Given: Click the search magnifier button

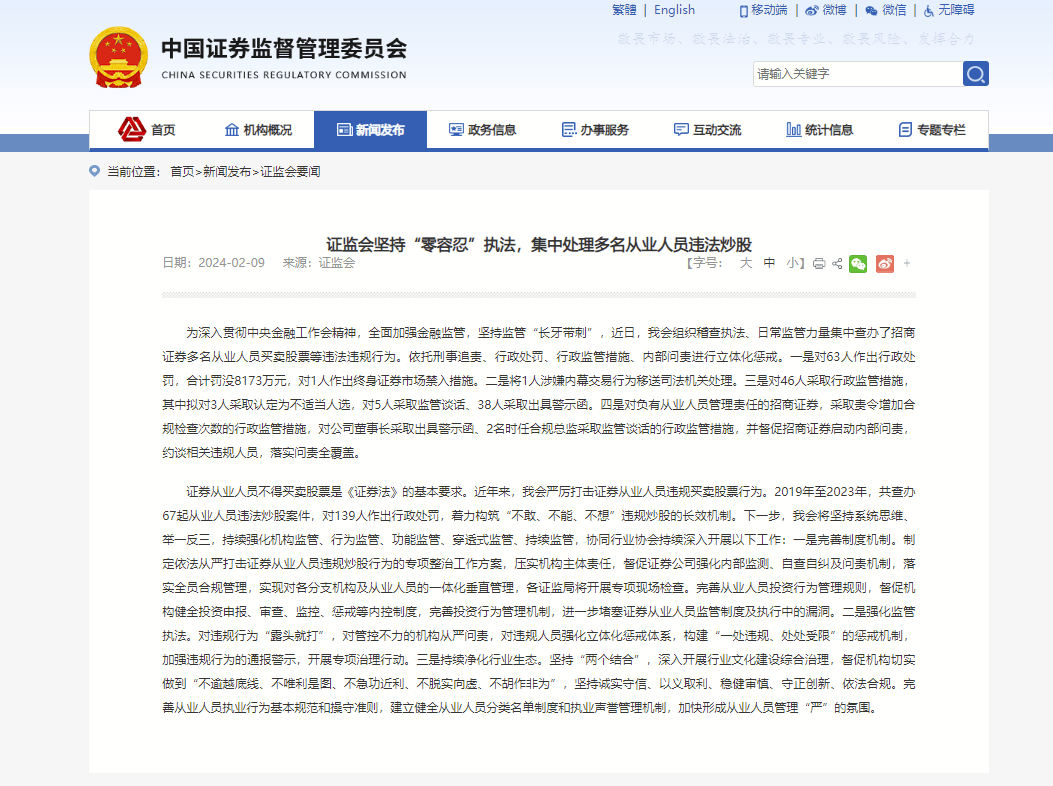Looking at the screenshot, I should (974, 73).
